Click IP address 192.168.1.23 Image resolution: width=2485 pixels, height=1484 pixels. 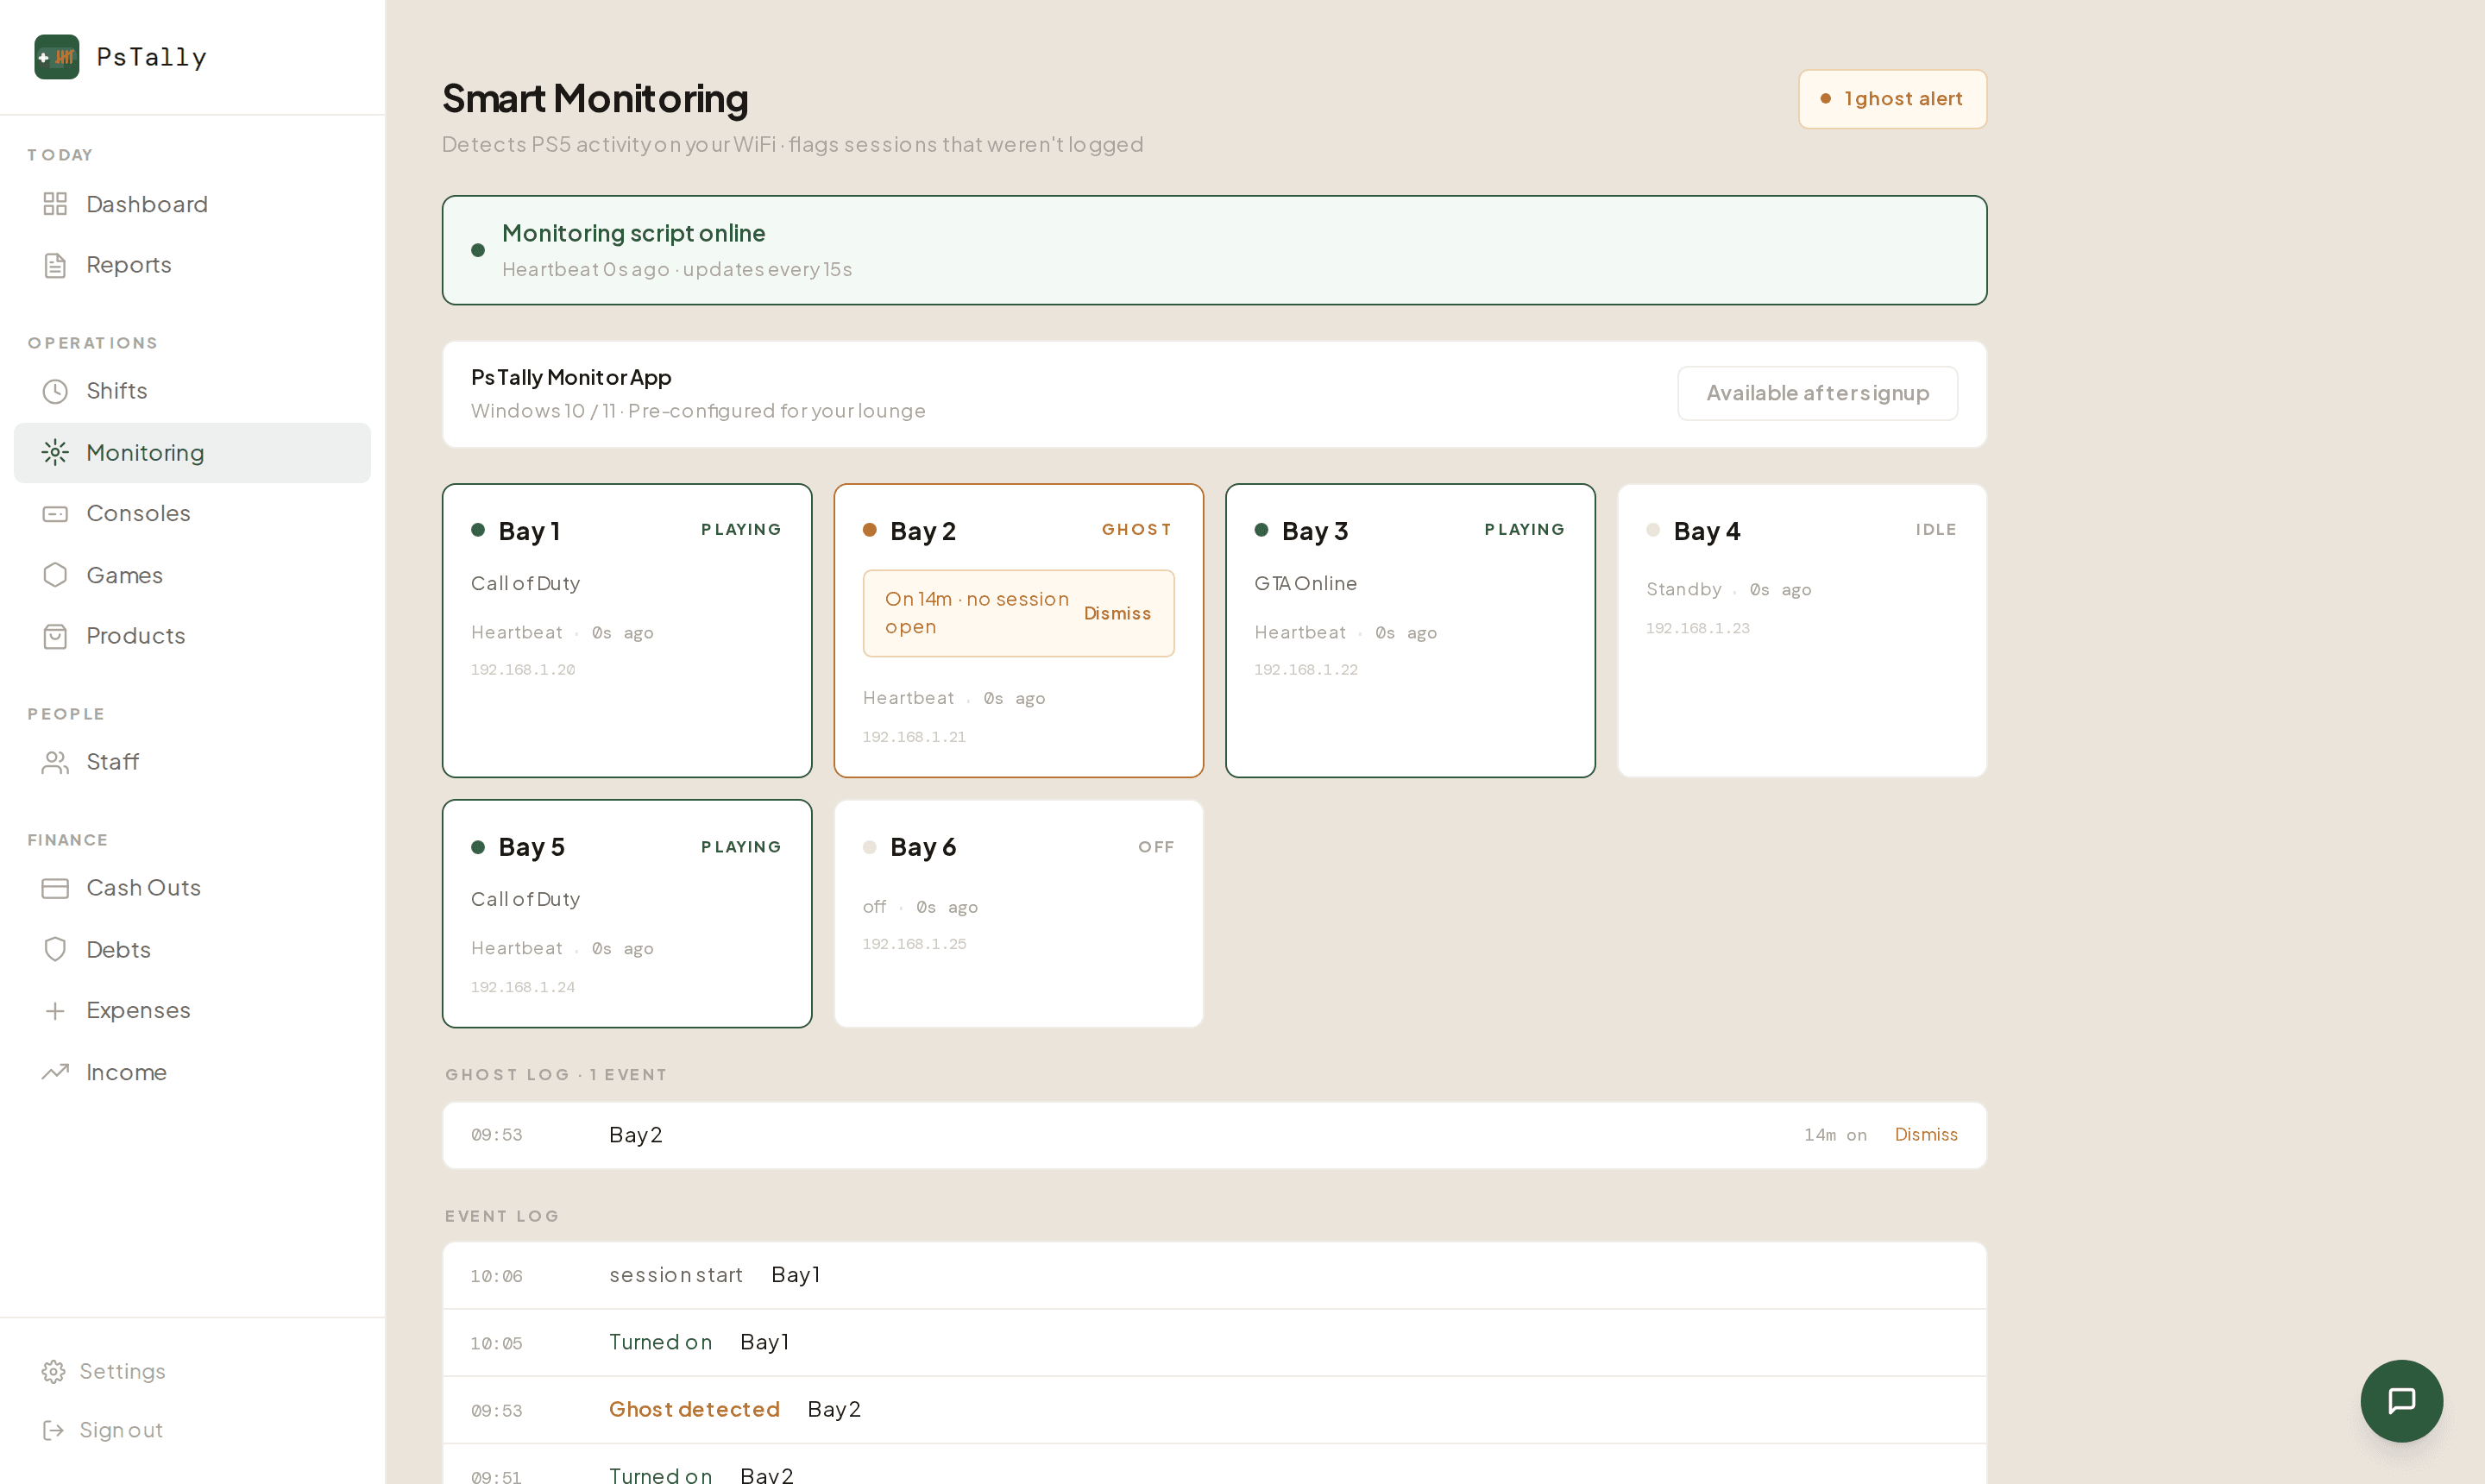pos(1698,628)
